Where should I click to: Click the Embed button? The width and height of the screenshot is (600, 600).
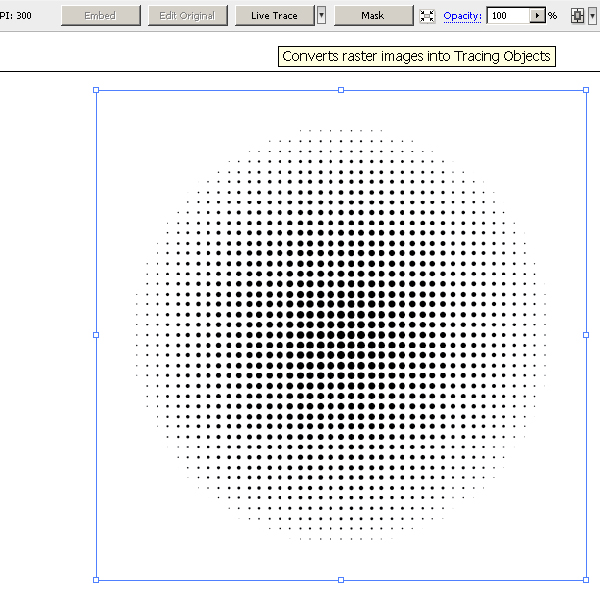click(101, 16)
